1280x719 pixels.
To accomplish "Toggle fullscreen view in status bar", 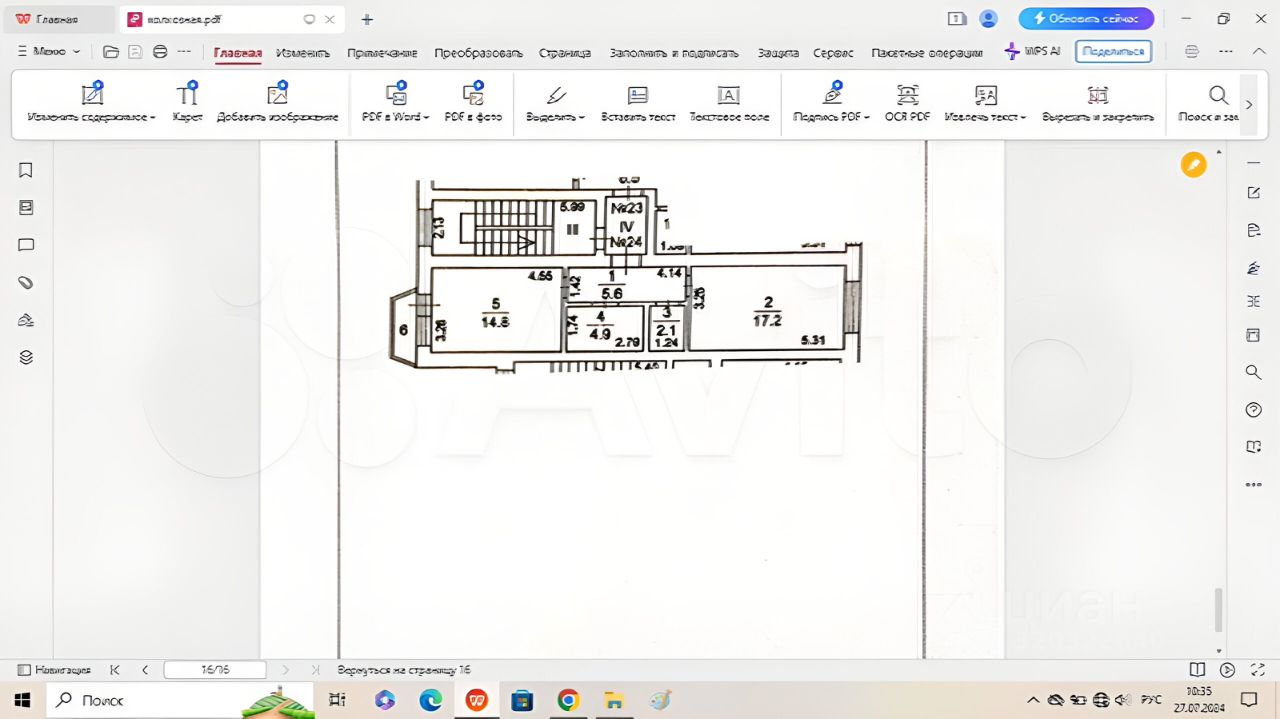I will point(1256,670).
